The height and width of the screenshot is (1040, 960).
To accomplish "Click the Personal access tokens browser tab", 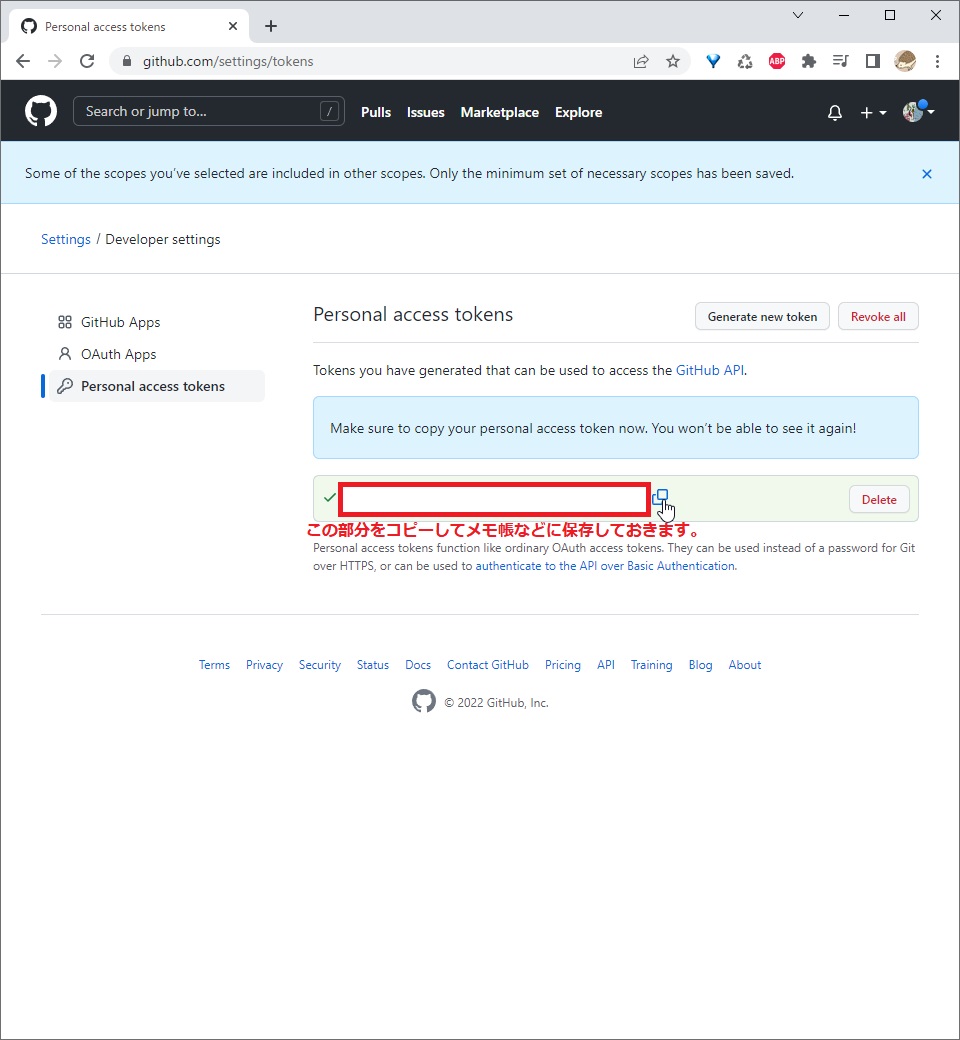I will tap(129, 27).
